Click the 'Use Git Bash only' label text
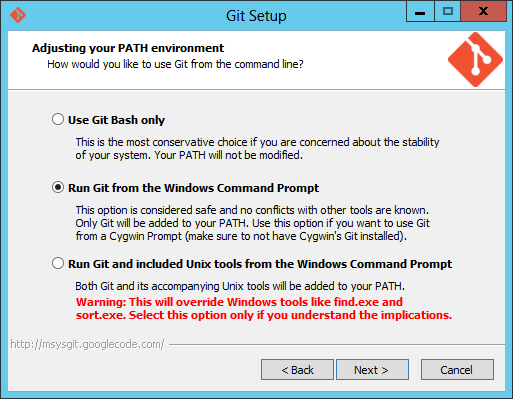This screenshot has height=399, width=513. [116, 120]
